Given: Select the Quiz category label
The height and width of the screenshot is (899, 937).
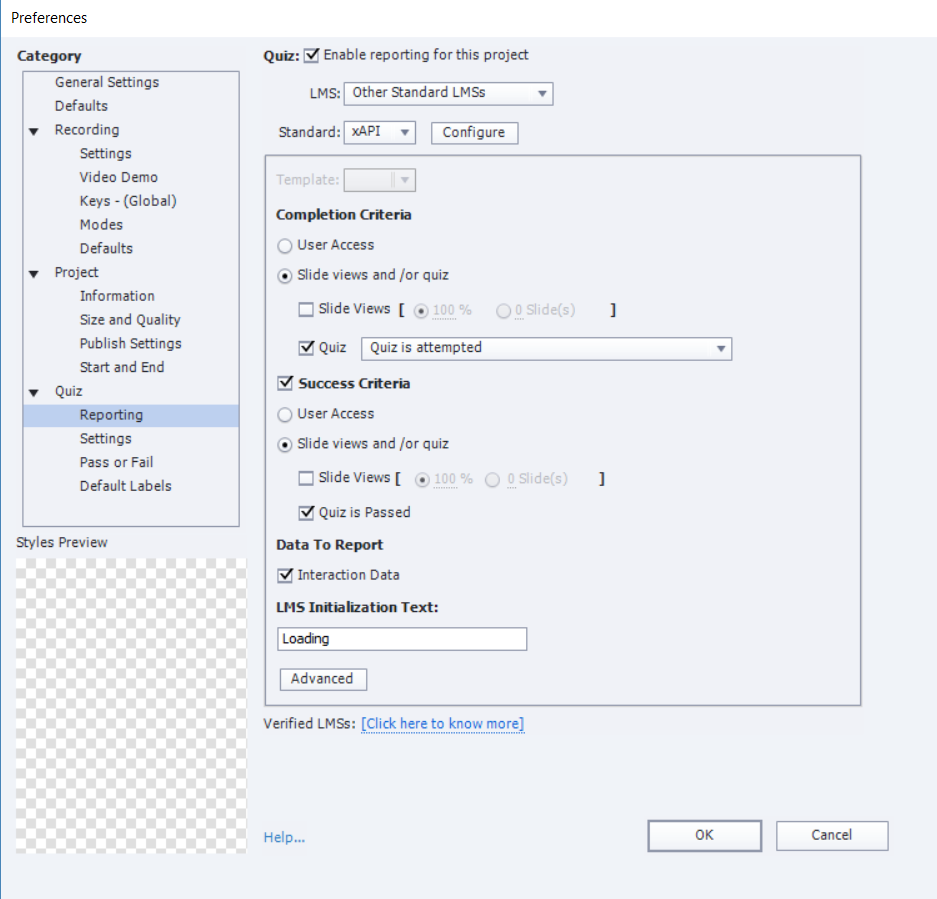Looking at the screenshot, I should click(x=69, y=392).
